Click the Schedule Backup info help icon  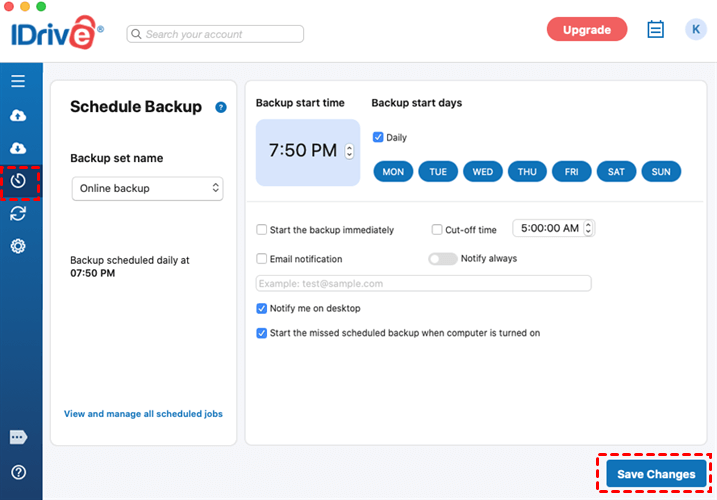pyautogui.click(x=221, y=107)
